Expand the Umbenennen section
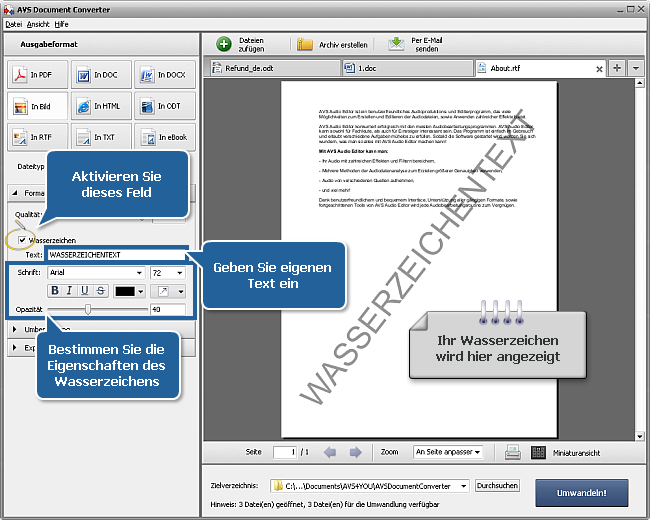This screenshot has height=520, width=650. coord(15,329)
